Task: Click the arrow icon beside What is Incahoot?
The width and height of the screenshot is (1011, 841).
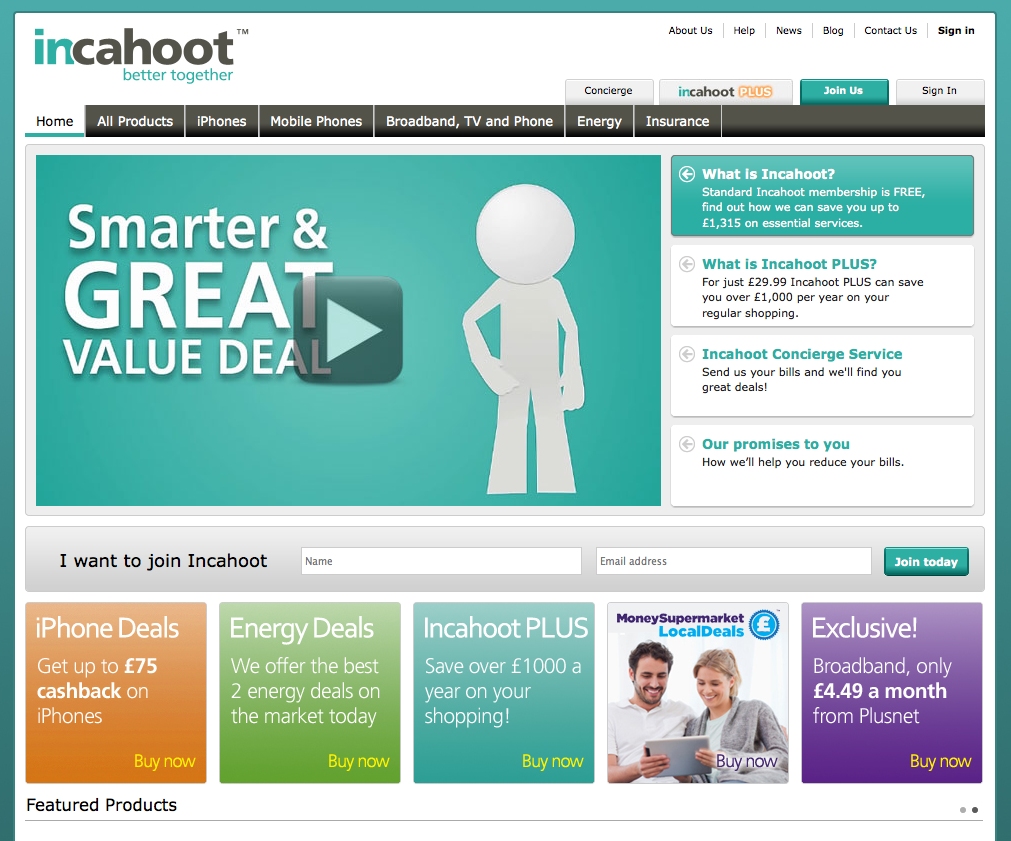Action: [686, 174]
